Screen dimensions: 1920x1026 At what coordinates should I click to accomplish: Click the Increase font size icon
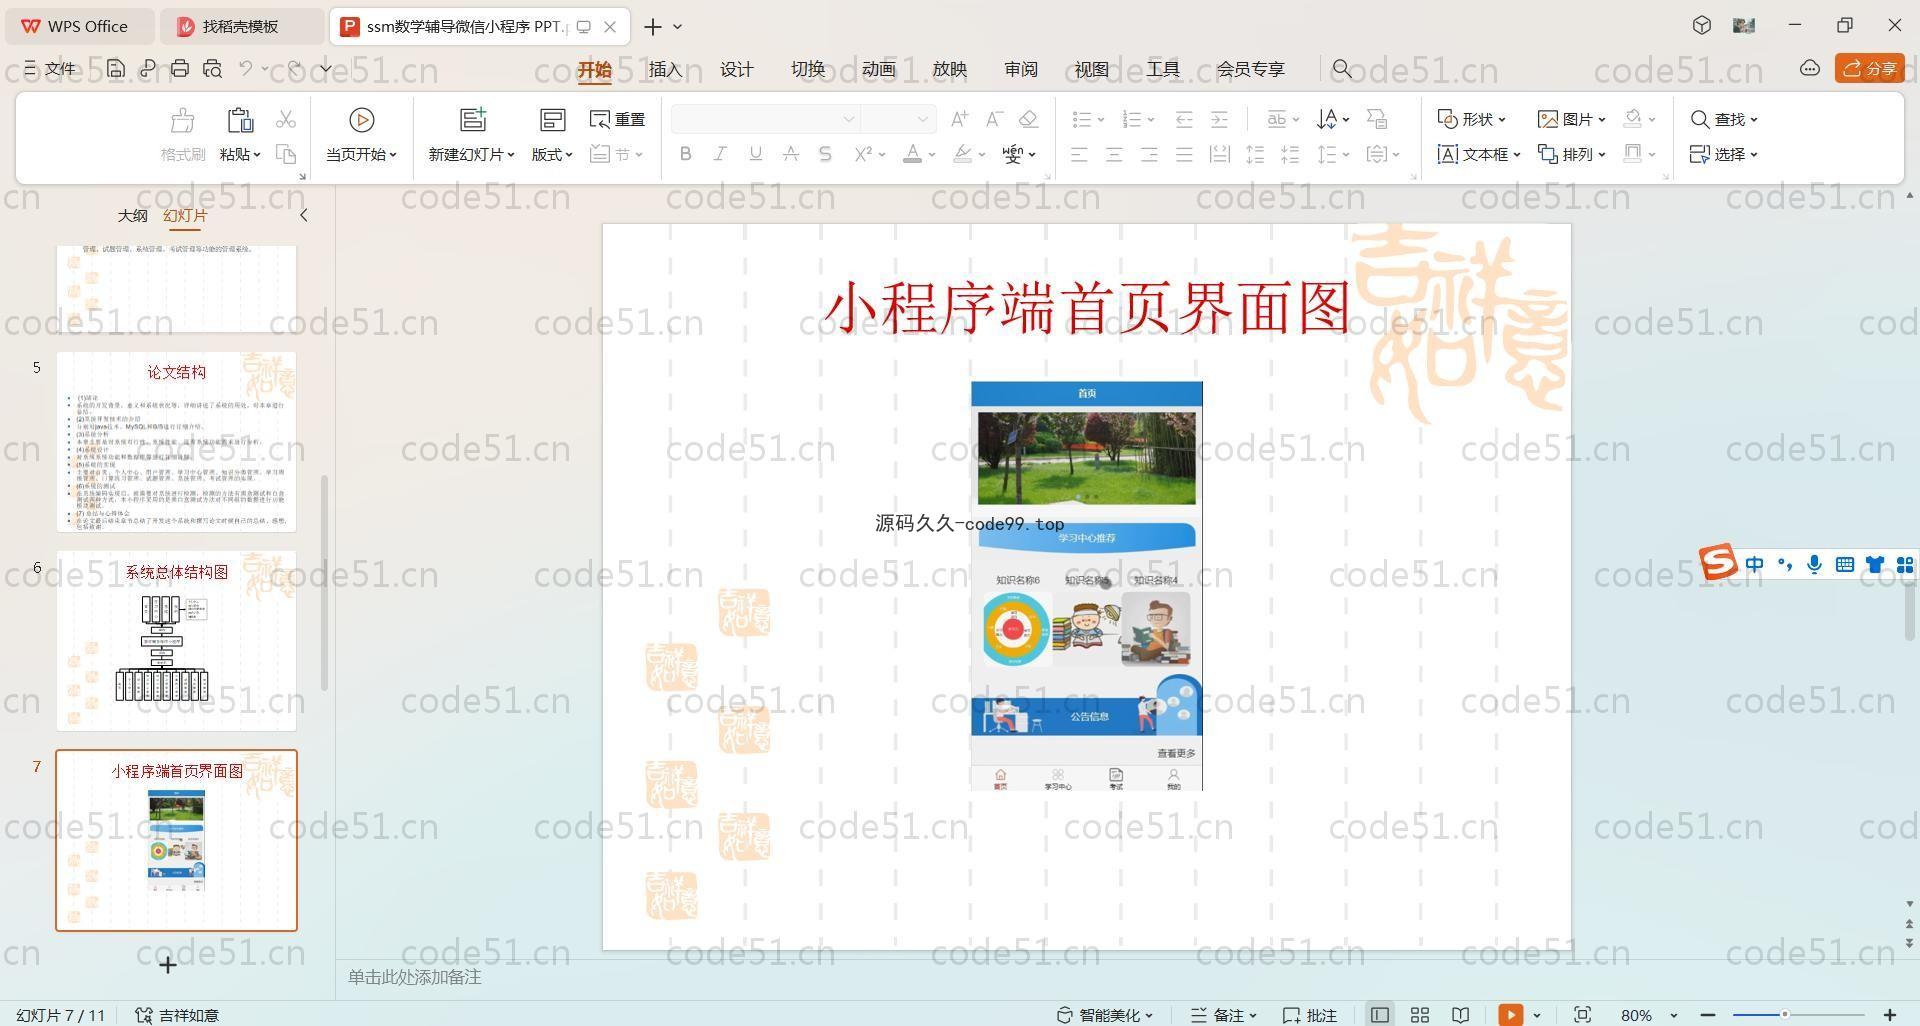[959, 119]
